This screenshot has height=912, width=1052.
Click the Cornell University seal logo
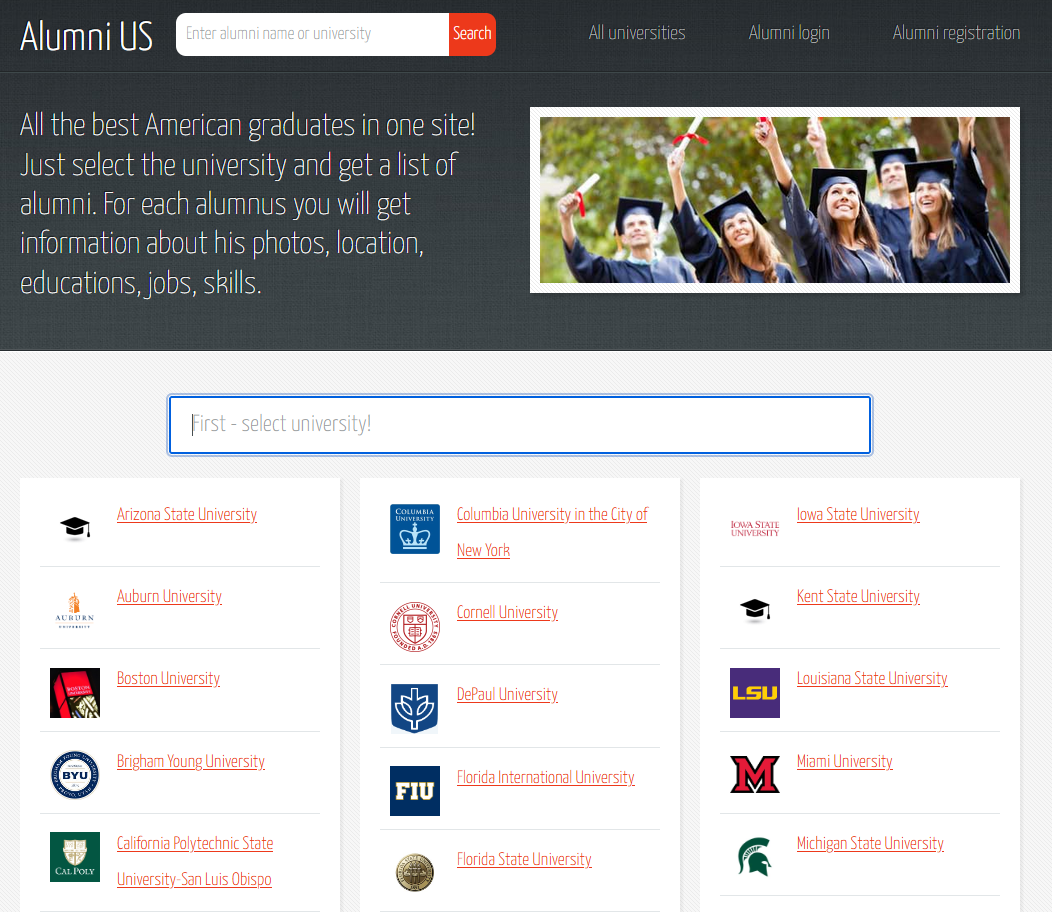pyautogui.click(x=414, y=627)
